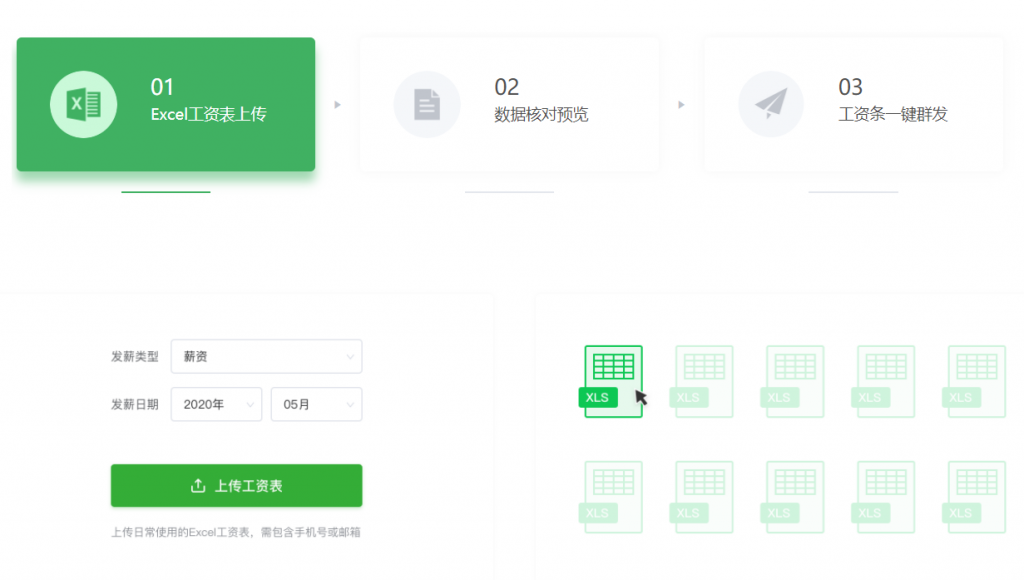Click the paper plane icon in step 03
Viewport: 1024px width, 580px height.
(771, 104)
